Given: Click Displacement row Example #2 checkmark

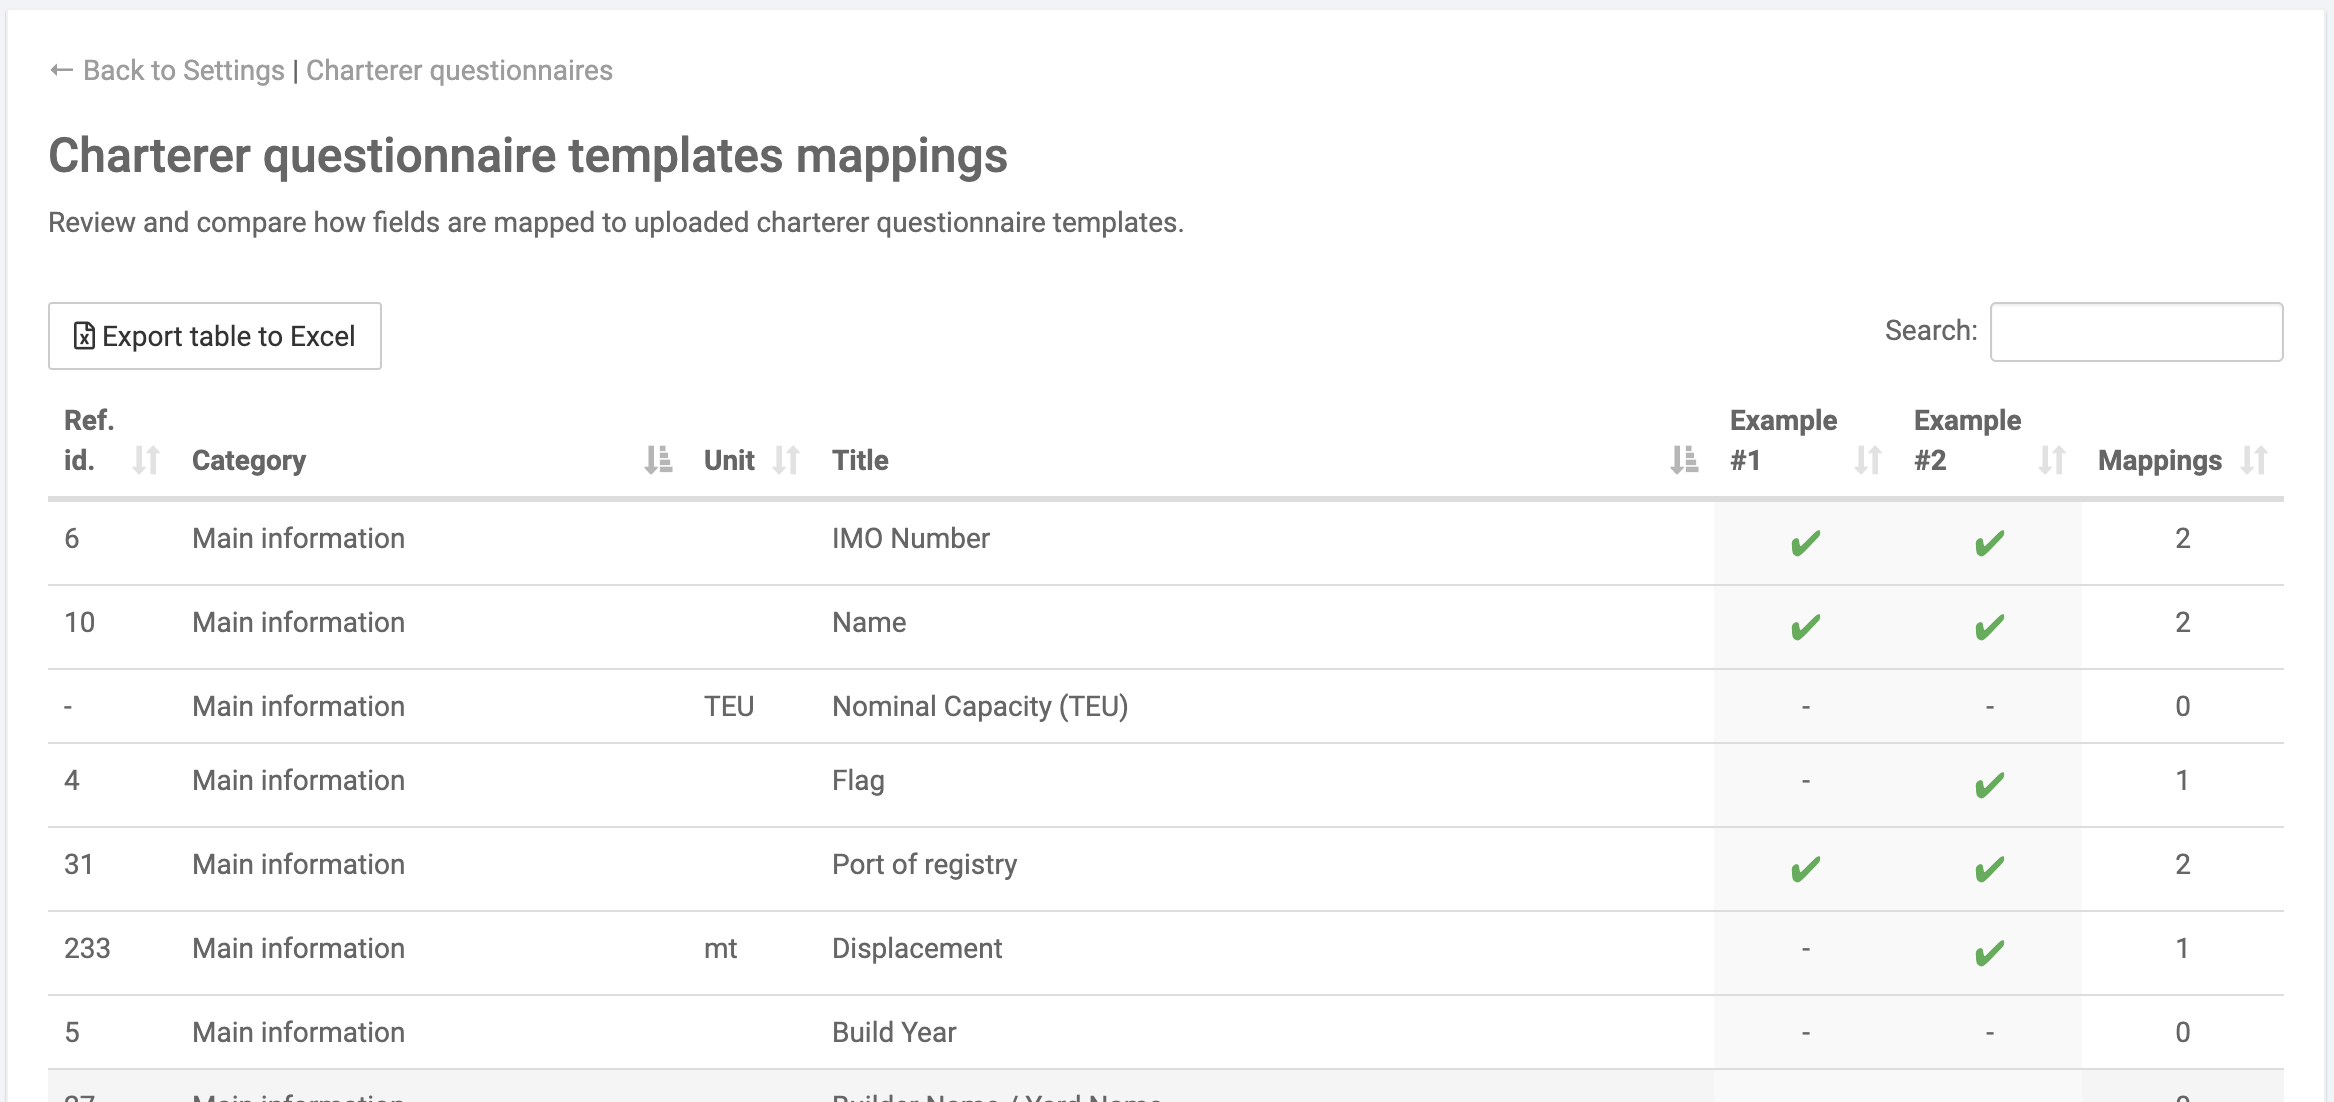Looking at the screenshot, I should (1989, 953).
